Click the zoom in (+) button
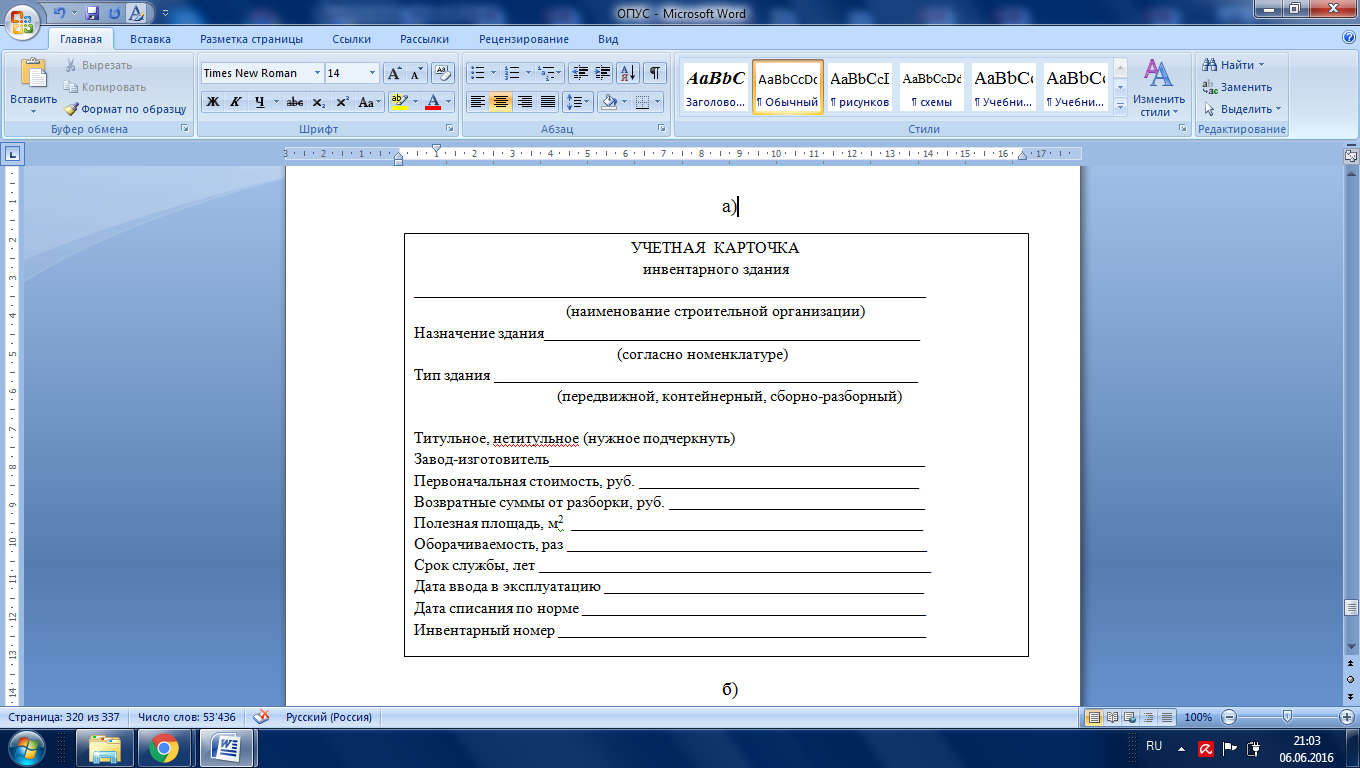 click(1347, 717)
